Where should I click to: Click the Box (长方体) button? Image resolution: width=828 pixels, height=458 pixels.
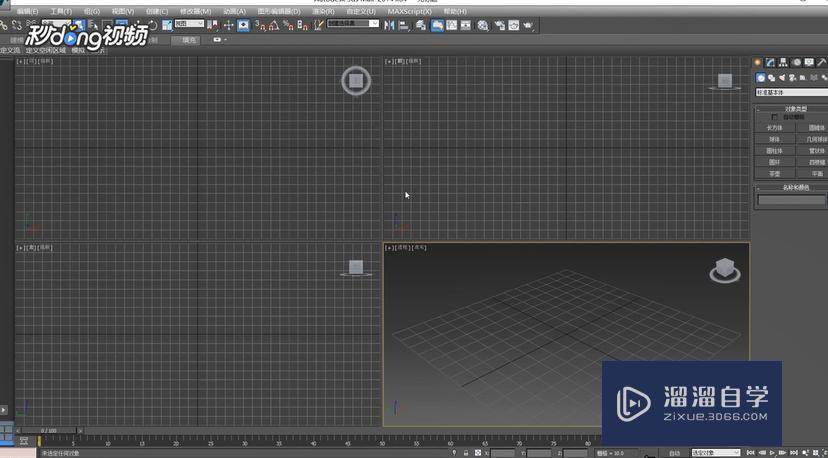[775, 128]
